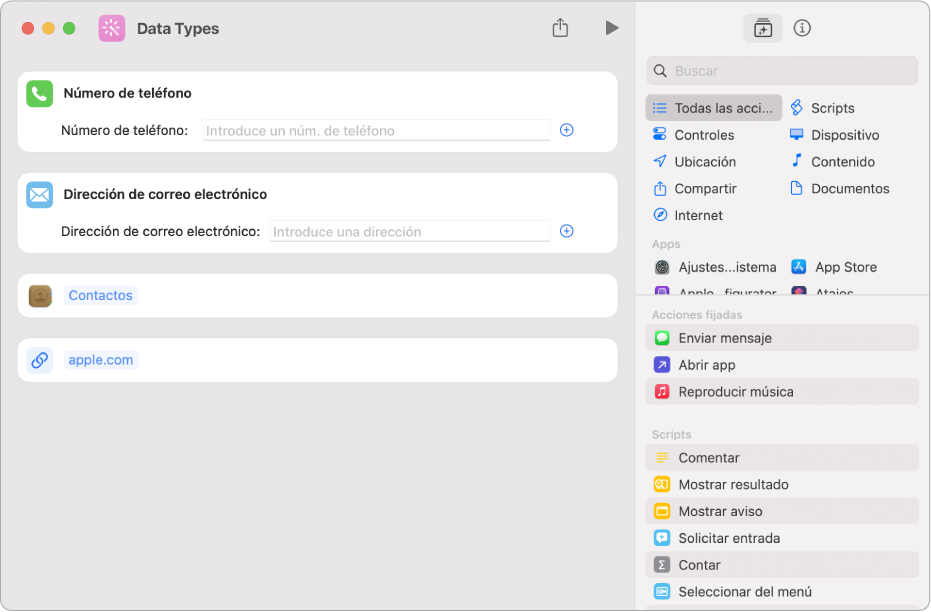Image resolution: width=931 pixels, height=612 pixels.
Task: Click the blue mail envelope action icon
Action: (40, 194)
